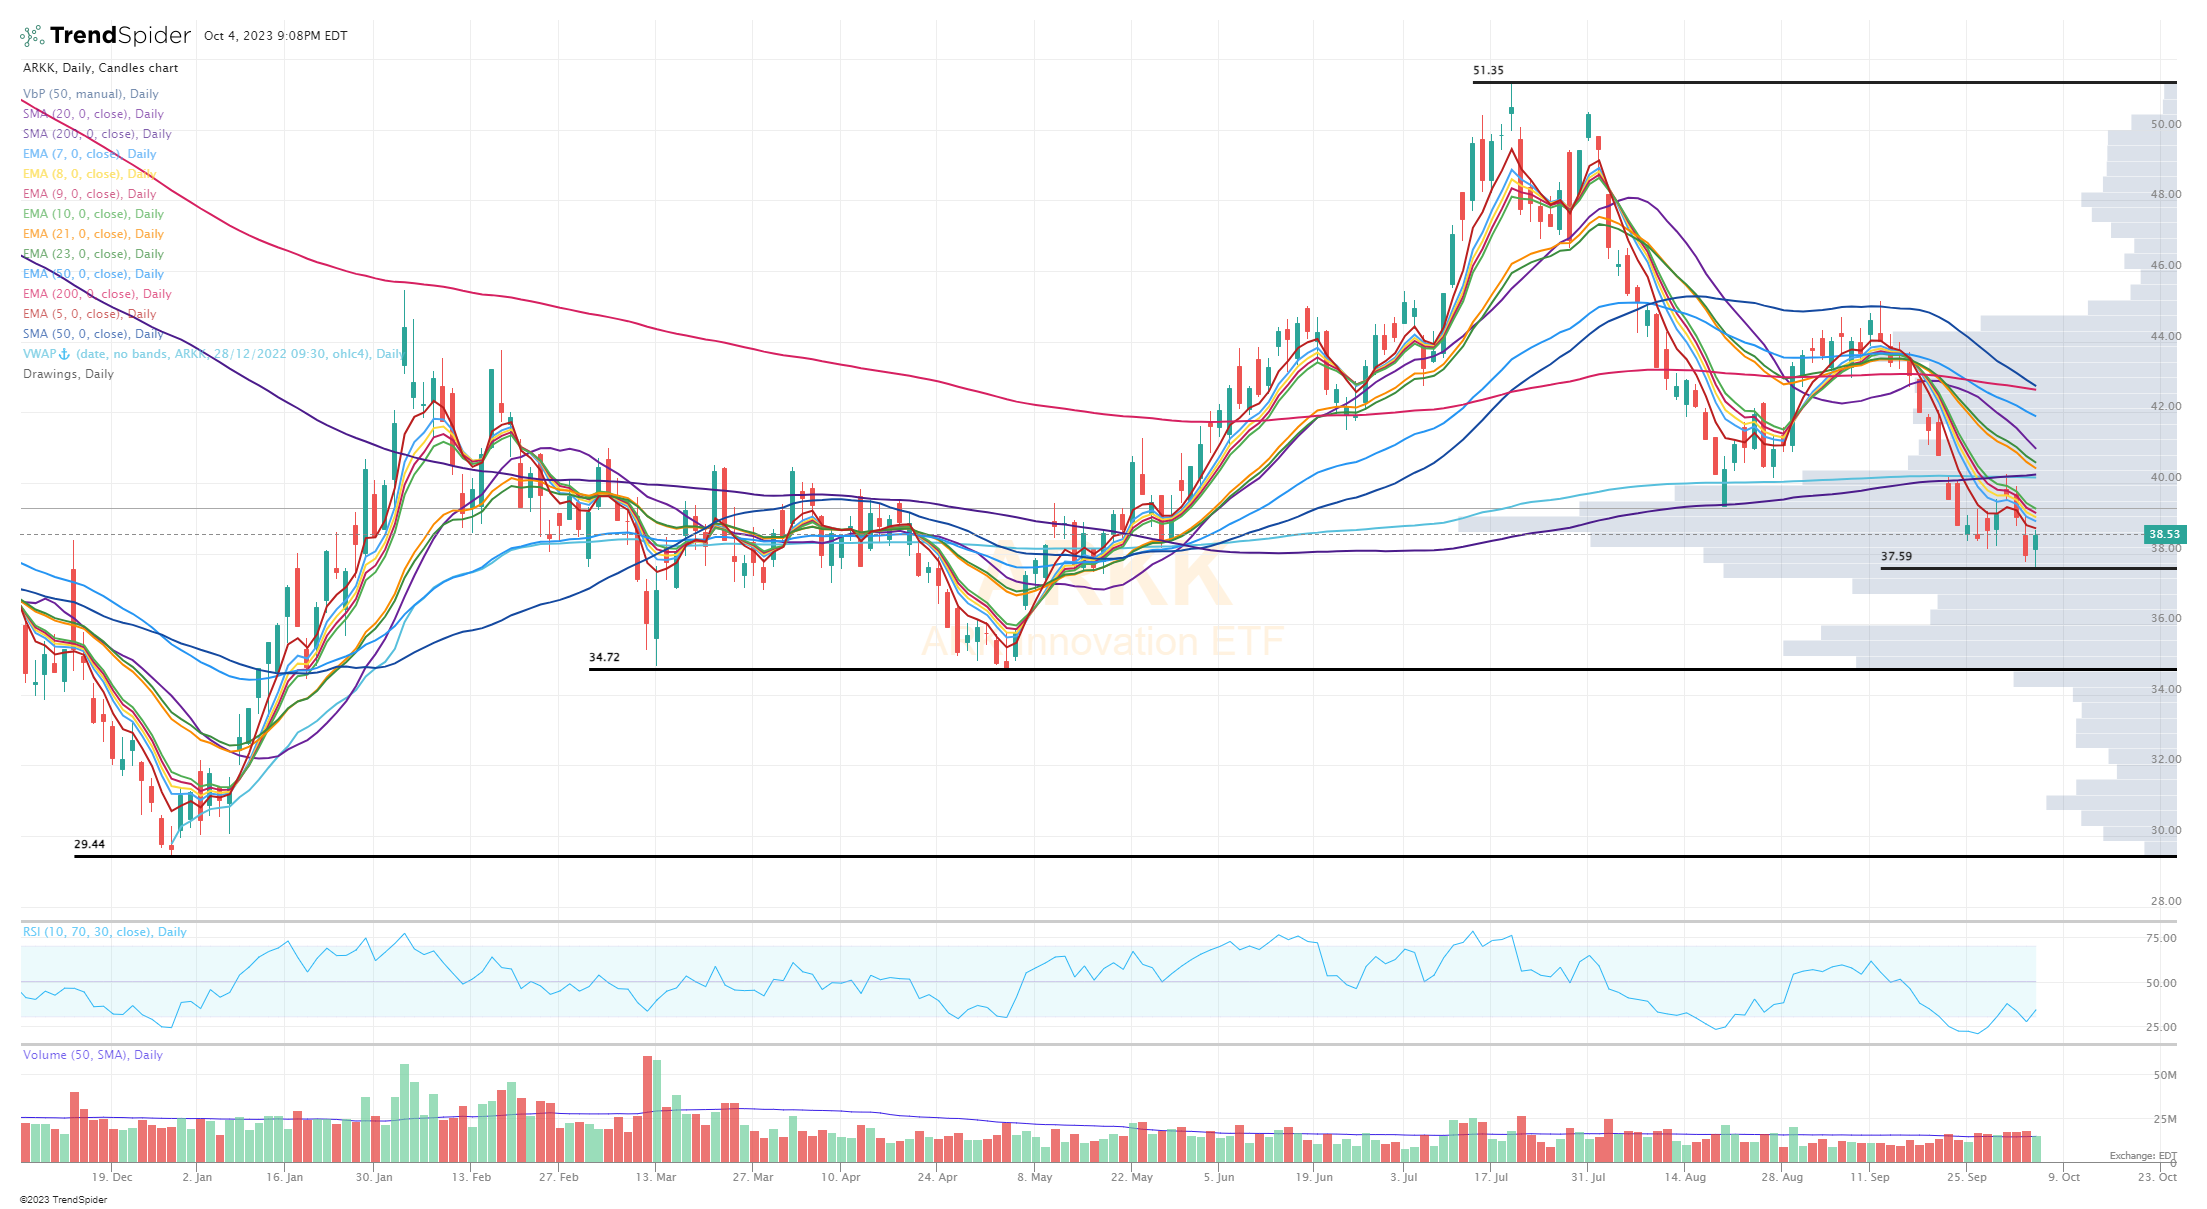
Task: Click the 50M volume axis label
Action: (x=2165, y=1076)
